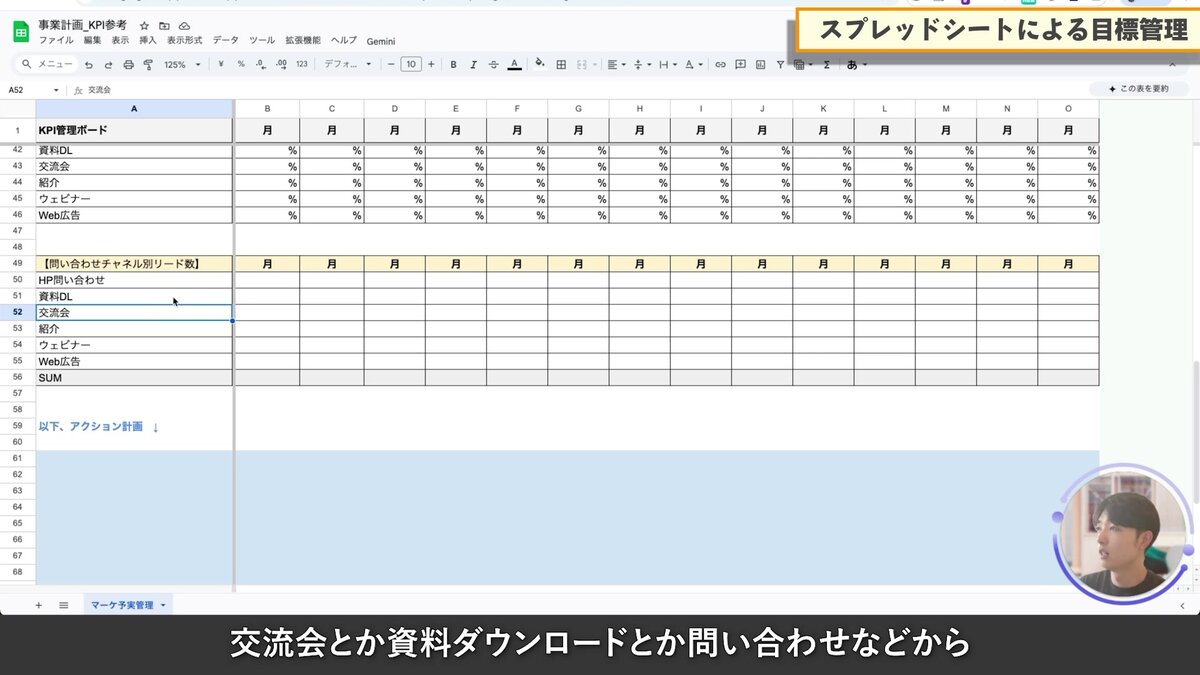Open the データ menu
The height and width of the screenshot is (675, 1200).
click(225, 41)
